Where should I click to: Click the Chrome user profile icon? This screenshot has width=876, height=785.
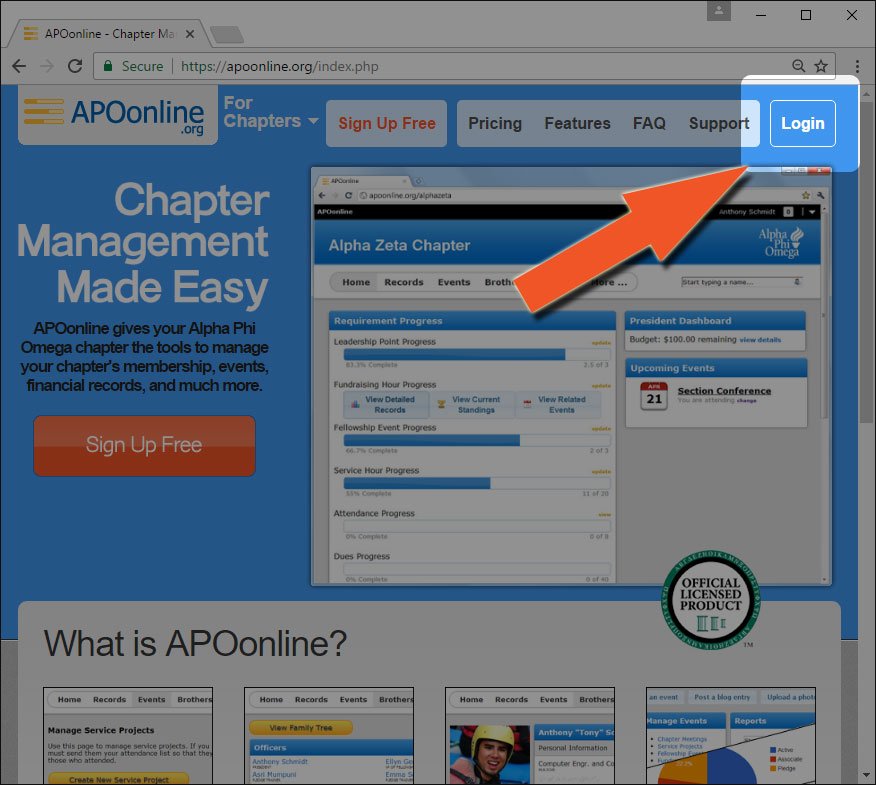click(718, 11)
